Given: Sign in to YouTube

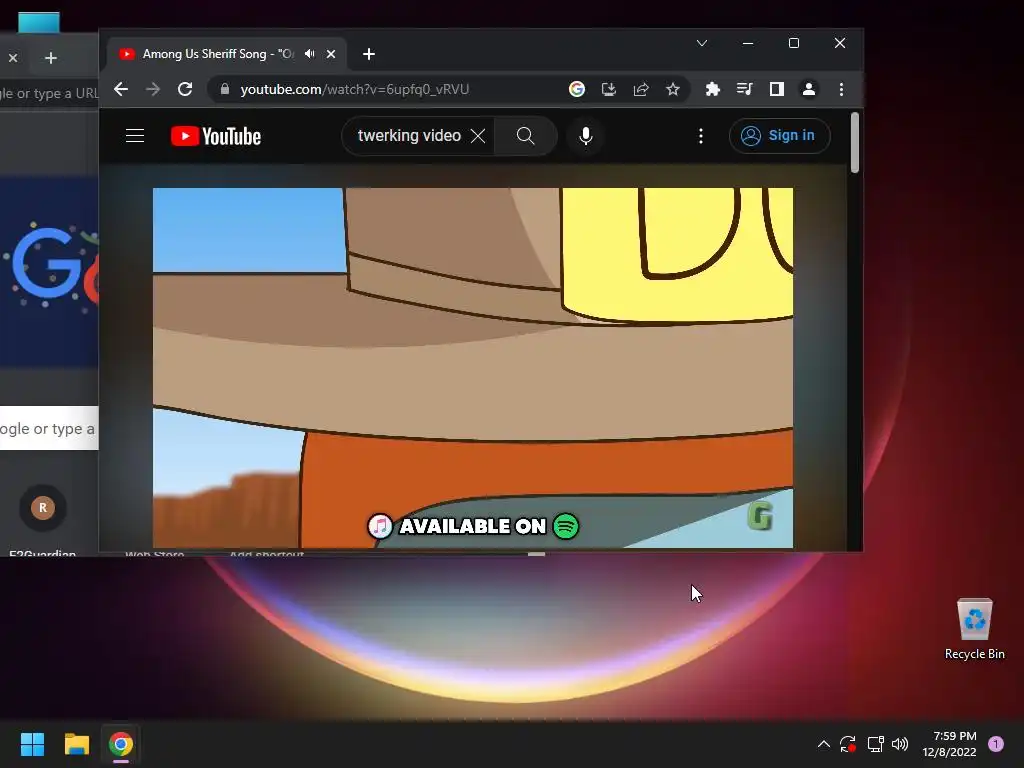Looking at the screenshot, I should [x=779, y=136].
